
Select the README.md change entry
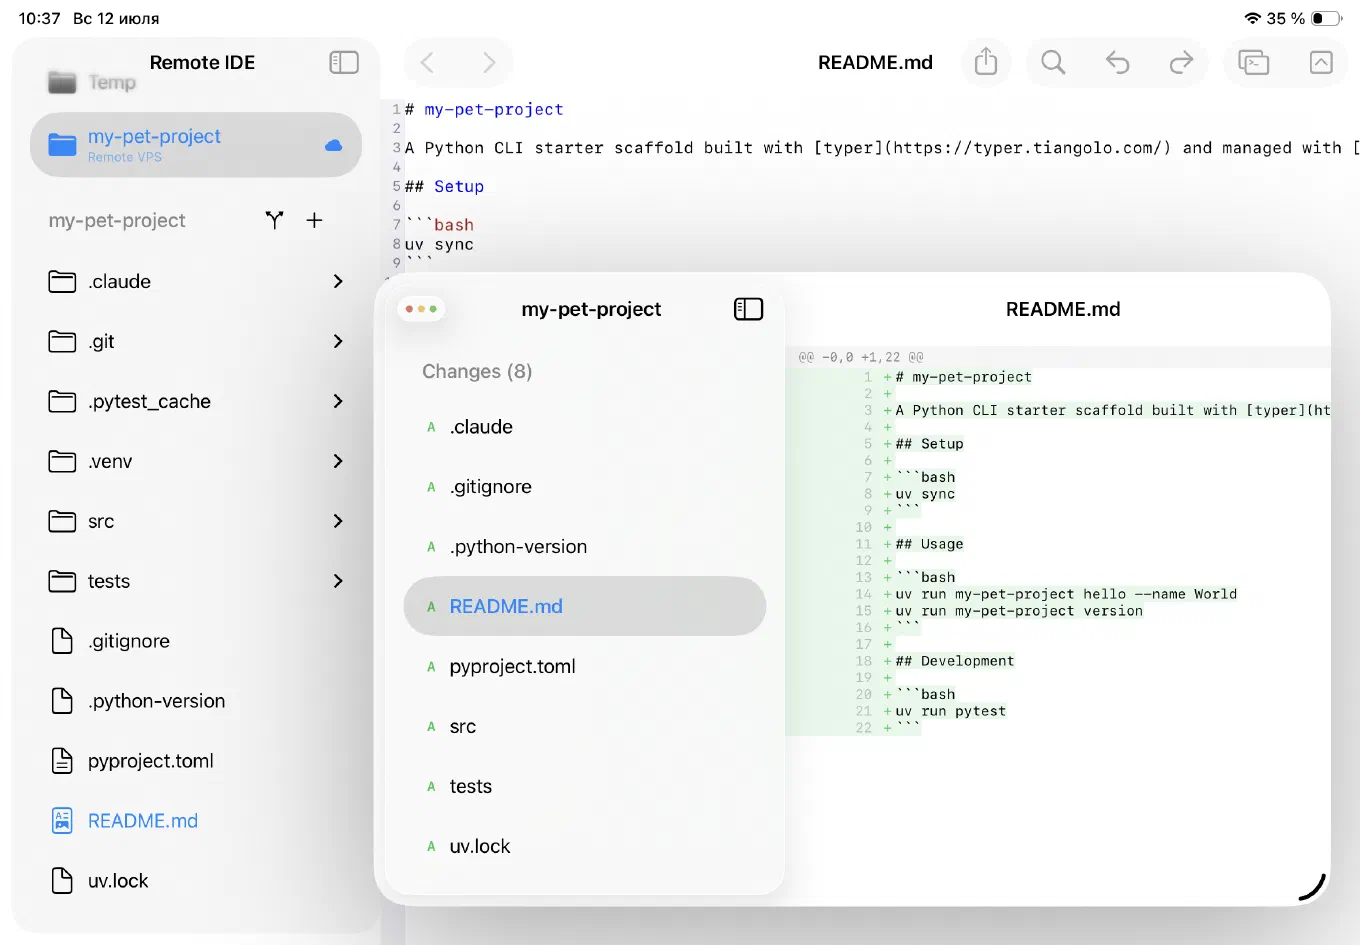pyautogui.click(x=585, y=606)
